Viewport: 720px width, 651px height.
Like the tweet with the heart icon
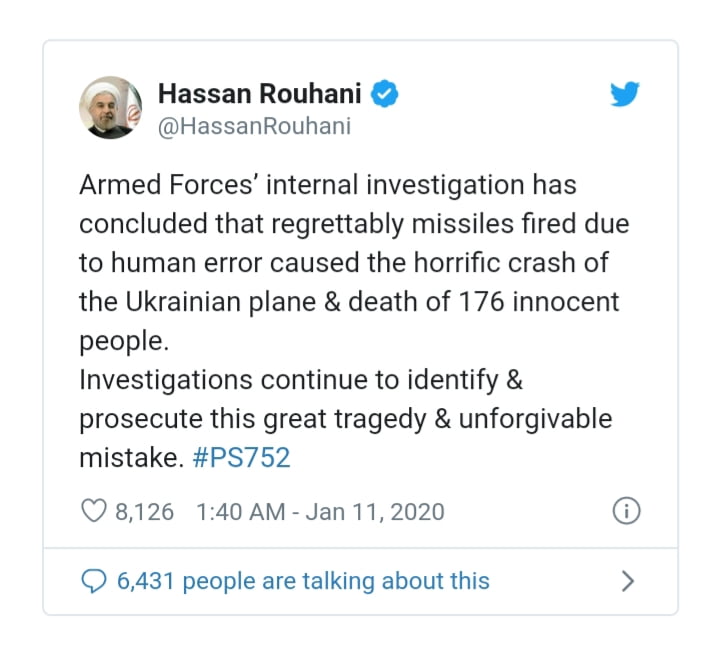[94, 511]
